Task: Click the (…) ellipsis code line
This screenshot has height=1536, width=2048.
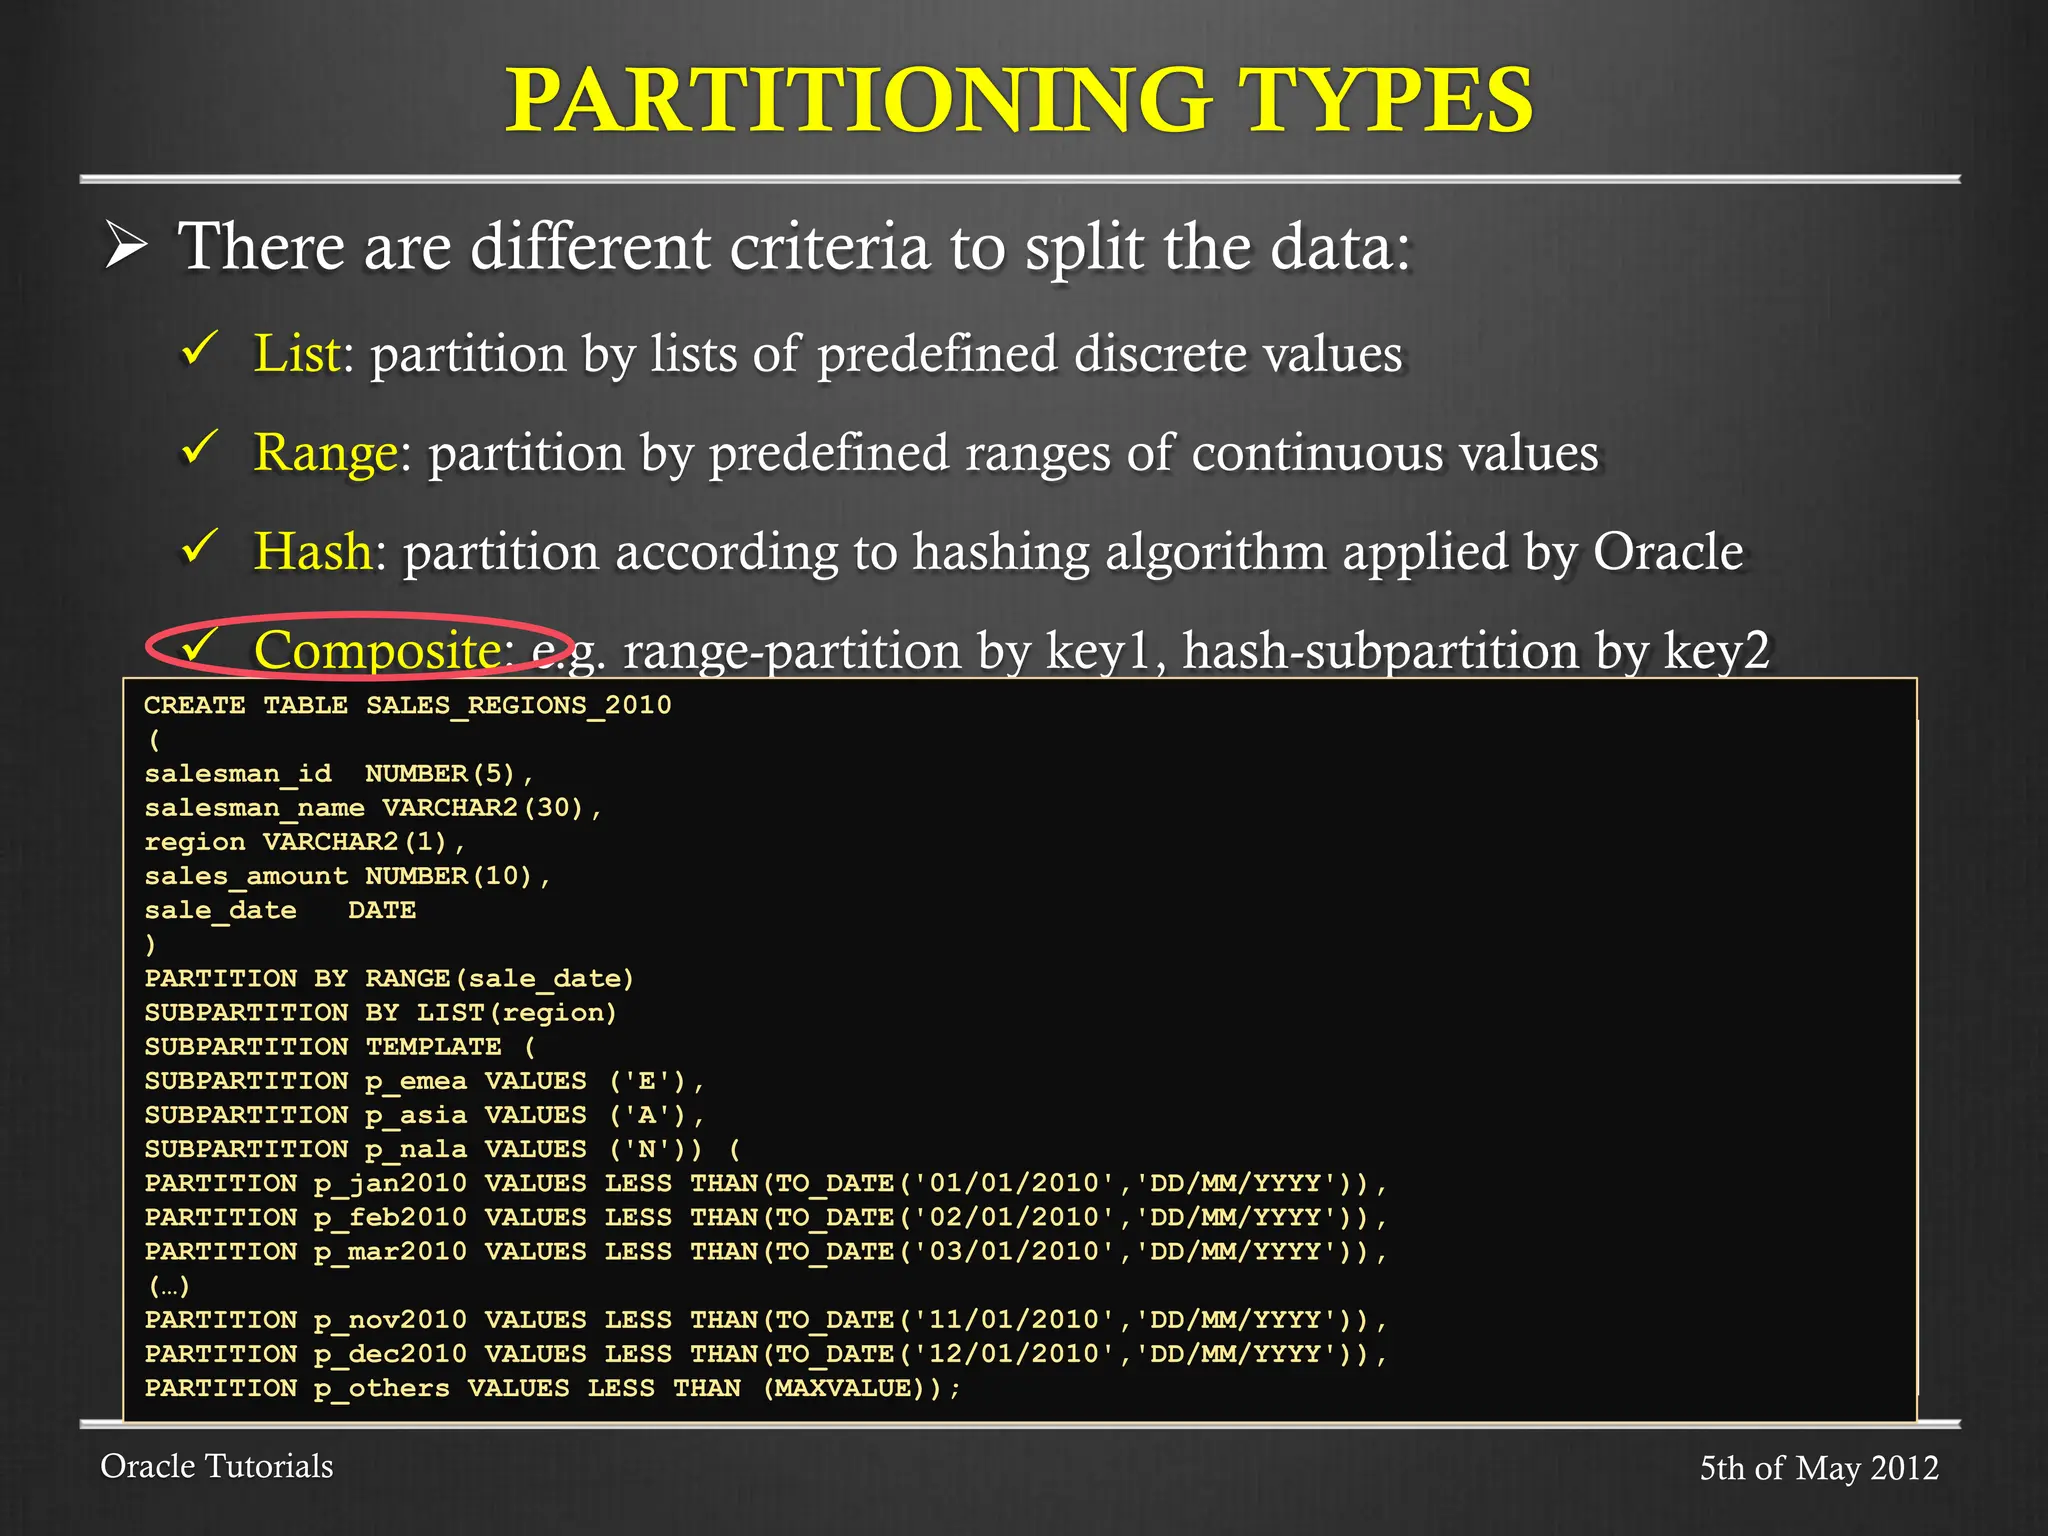Action: 168,1286
